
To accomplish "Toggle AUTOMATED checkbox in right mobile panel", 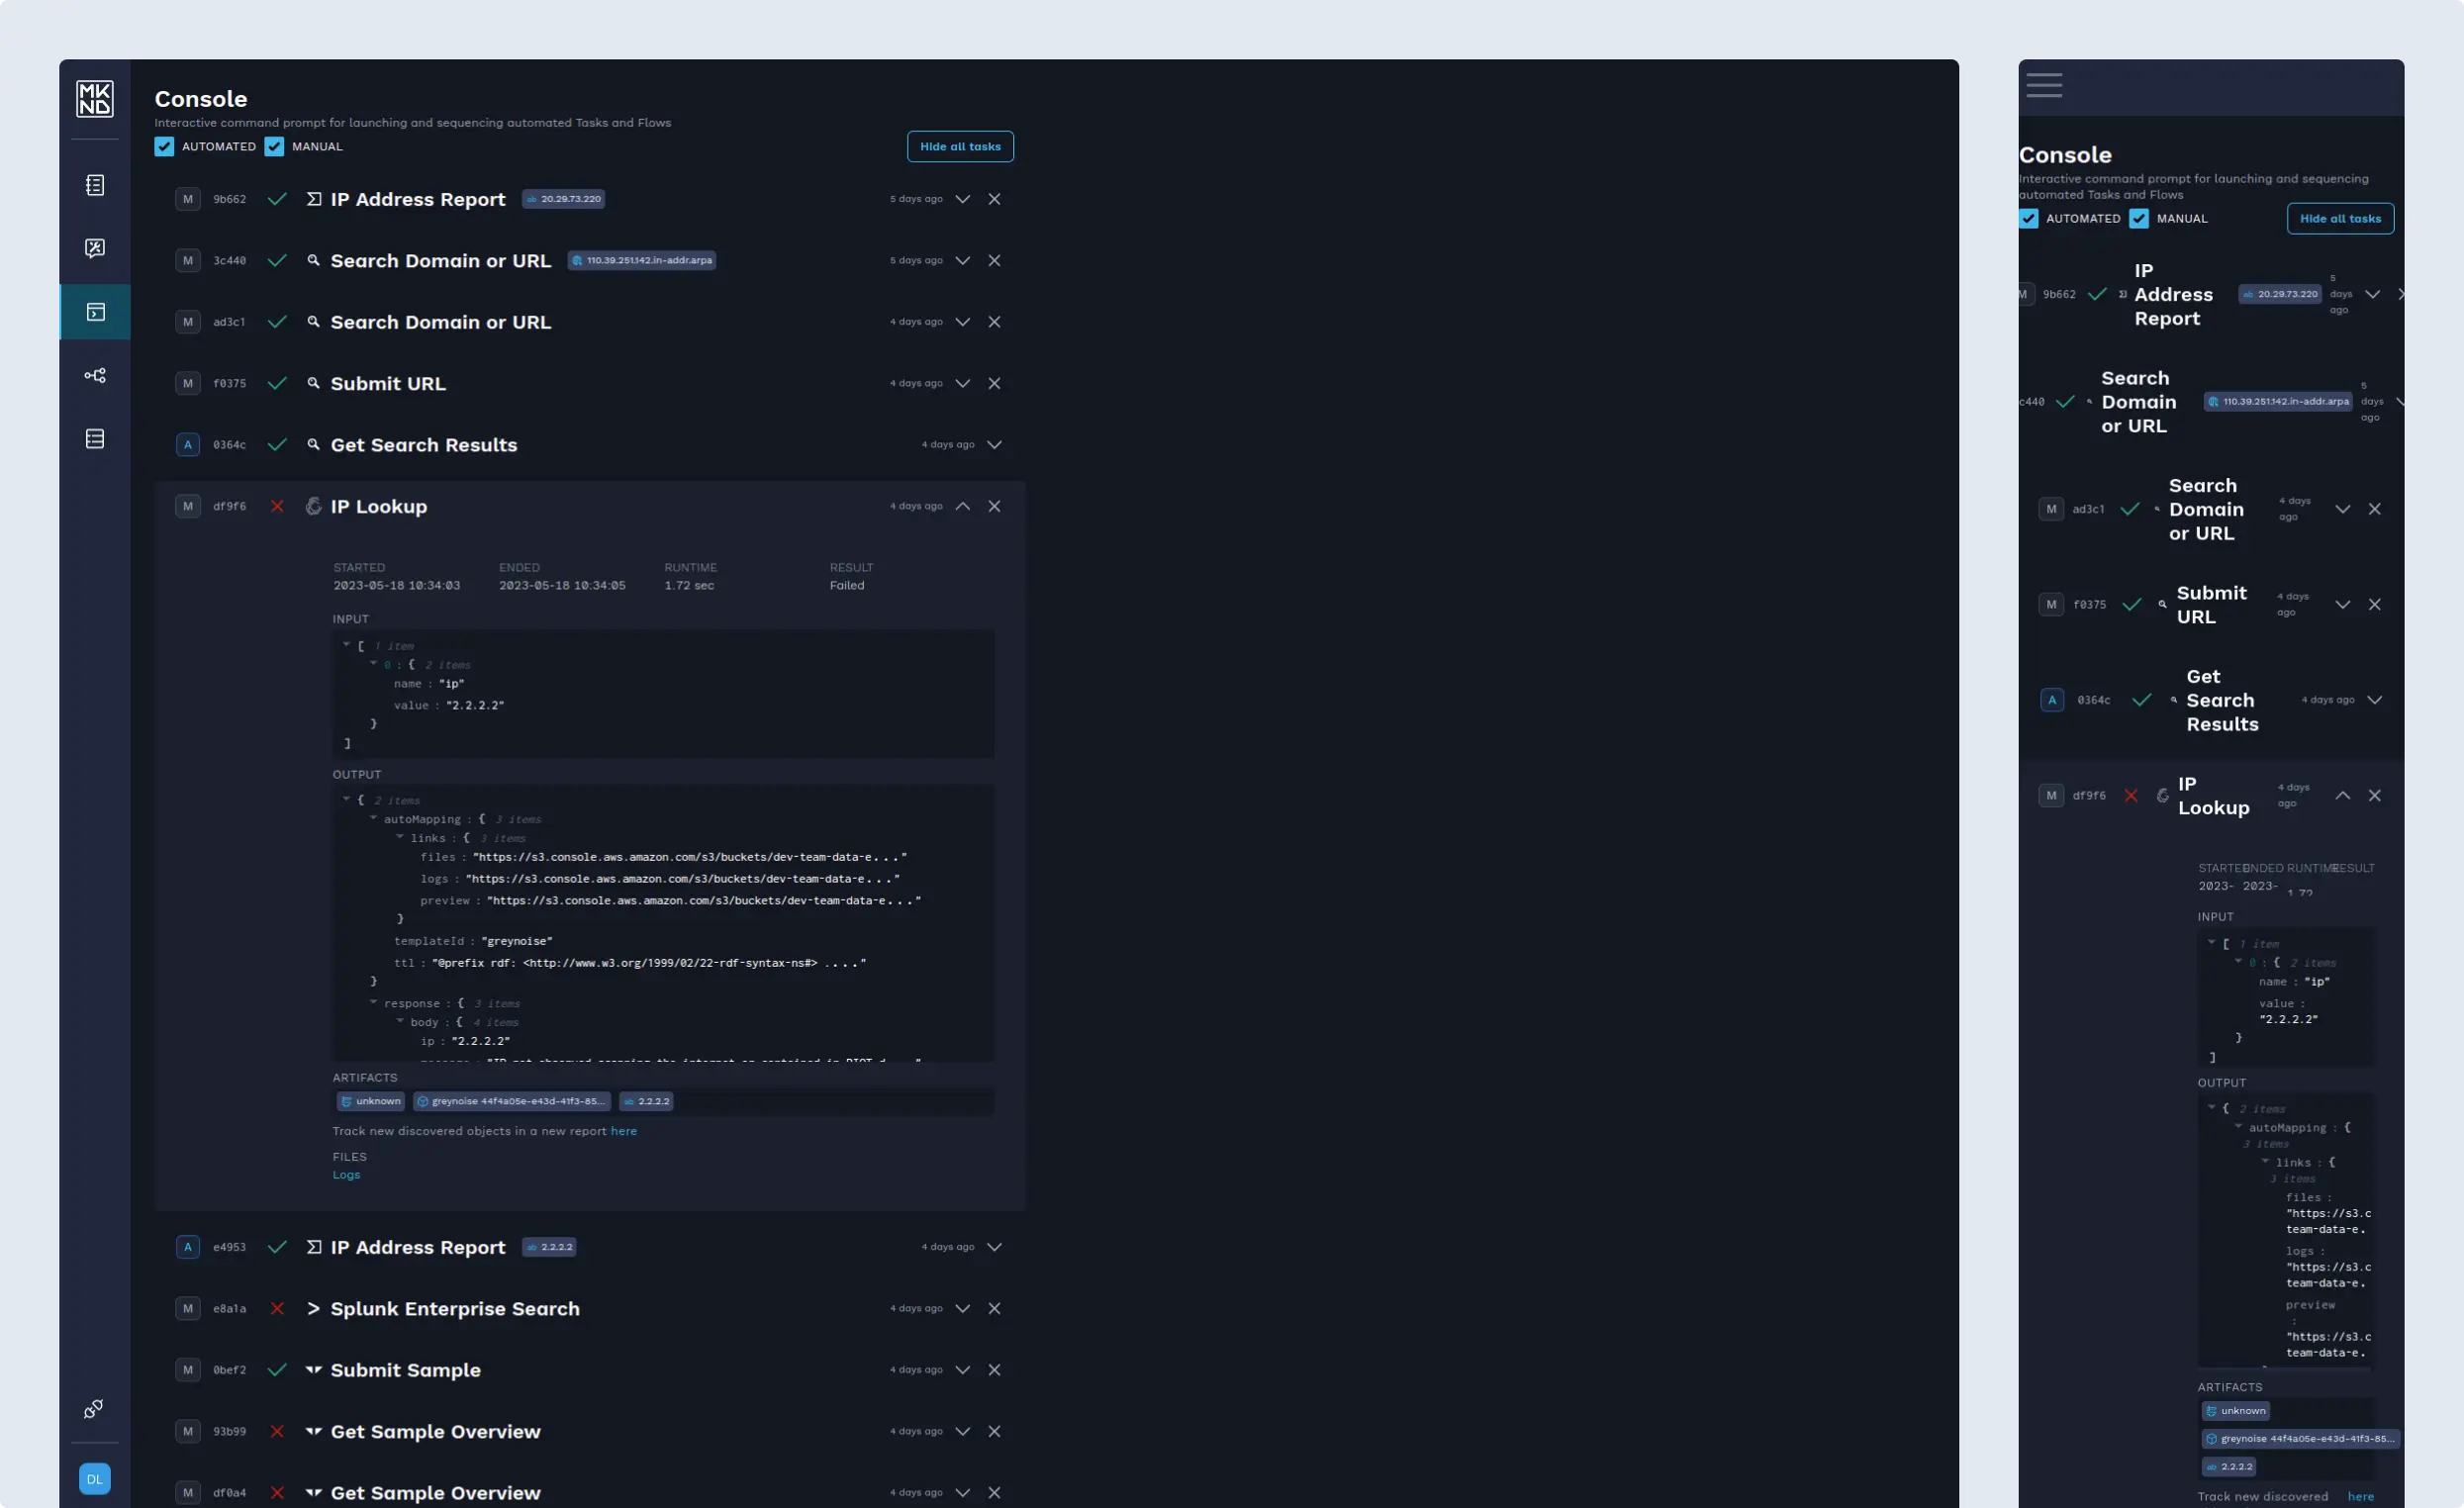I will coord(2030,218).
